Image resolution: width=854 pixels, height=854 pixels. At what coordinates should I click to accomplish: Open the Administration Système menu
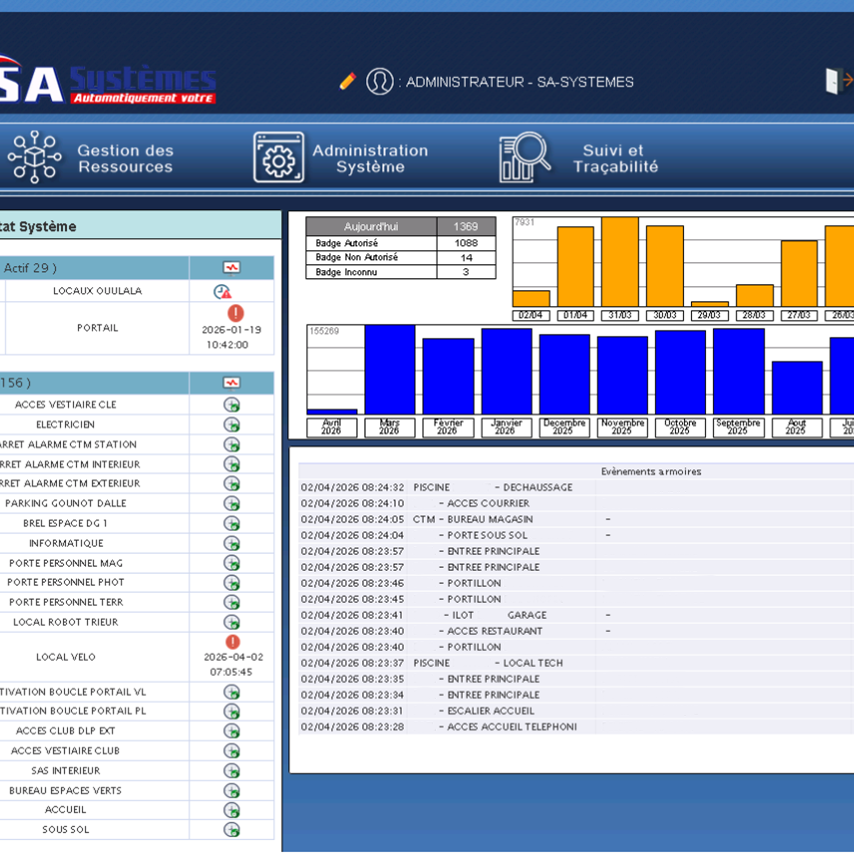(x=369, y=158)
